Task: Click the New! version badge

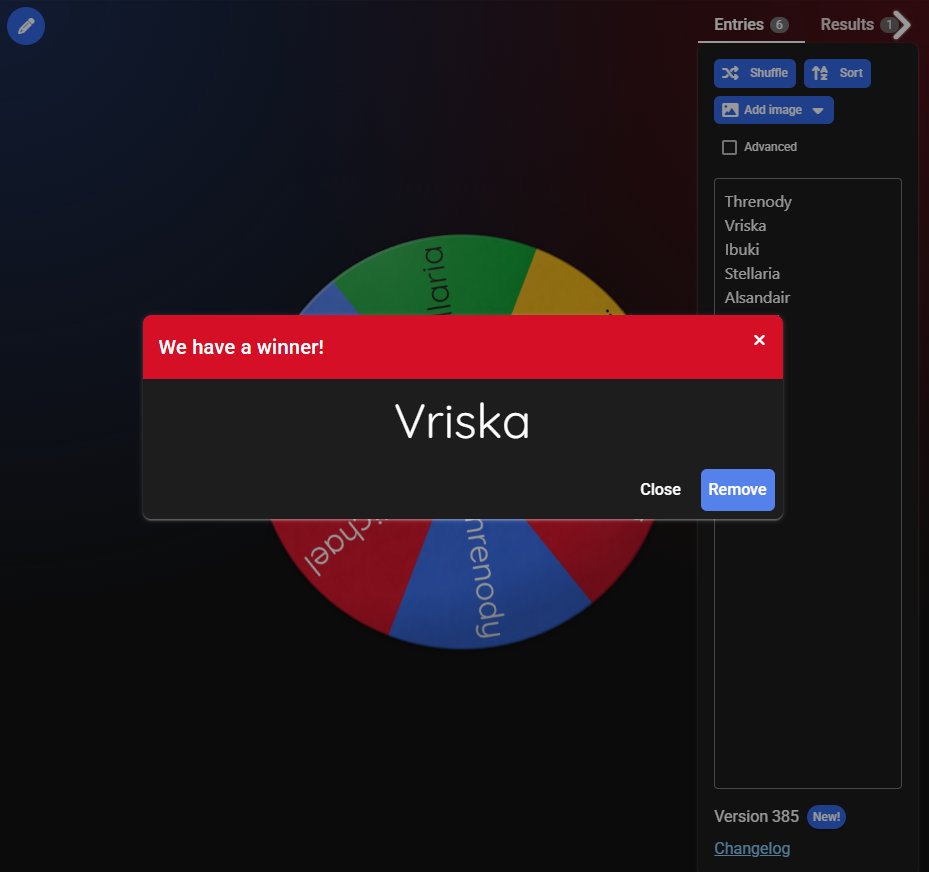Action: click(x=826, y=817)
